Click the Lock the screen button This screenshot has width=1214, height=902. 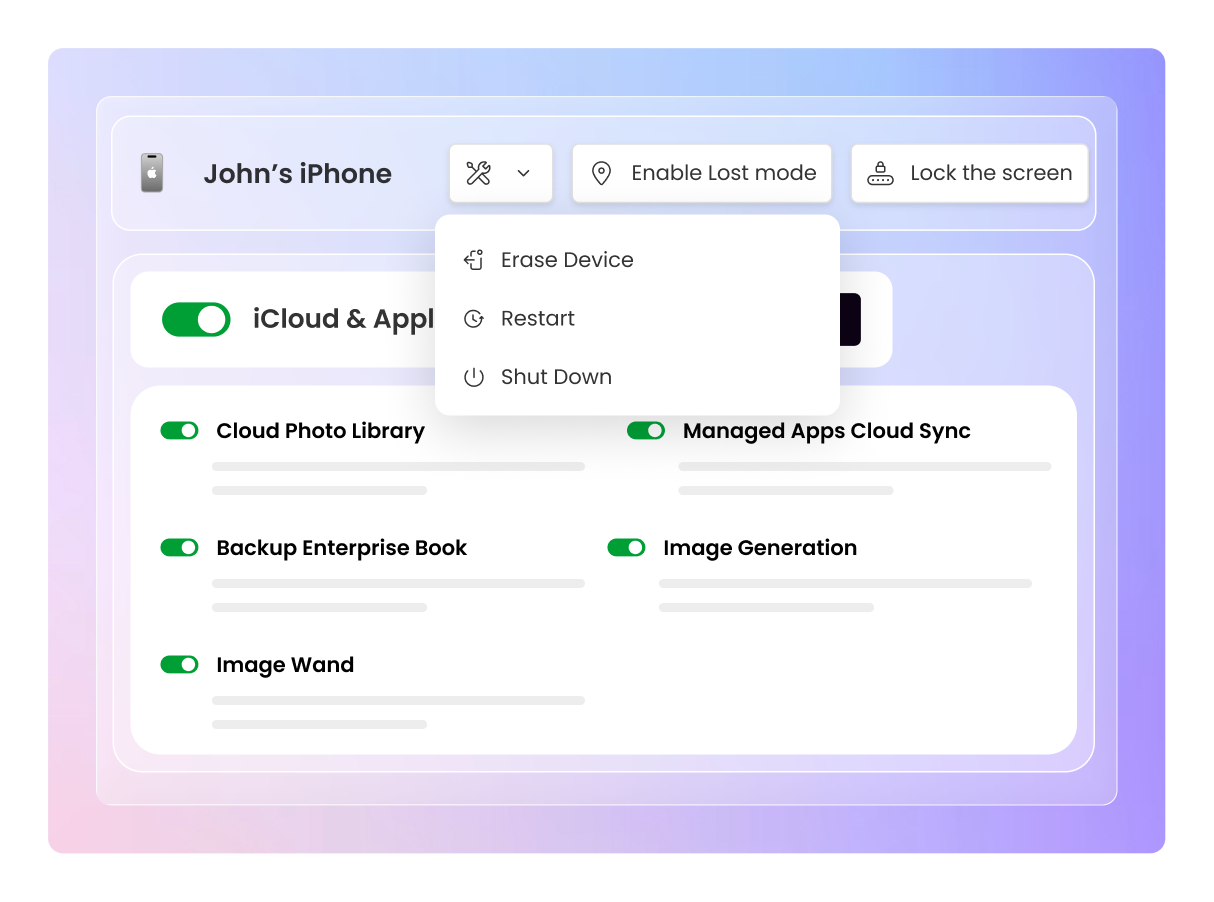click(969, 173)
